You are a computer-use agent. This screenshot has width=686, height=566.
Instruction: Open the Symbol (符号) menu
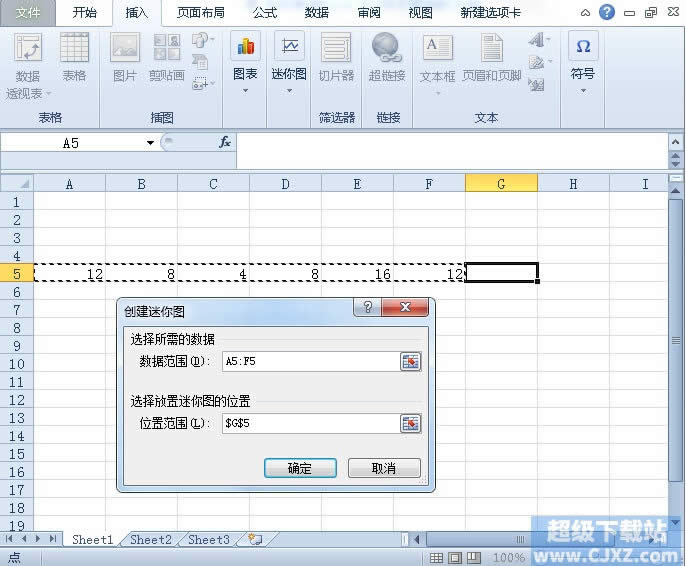[583, 62]
